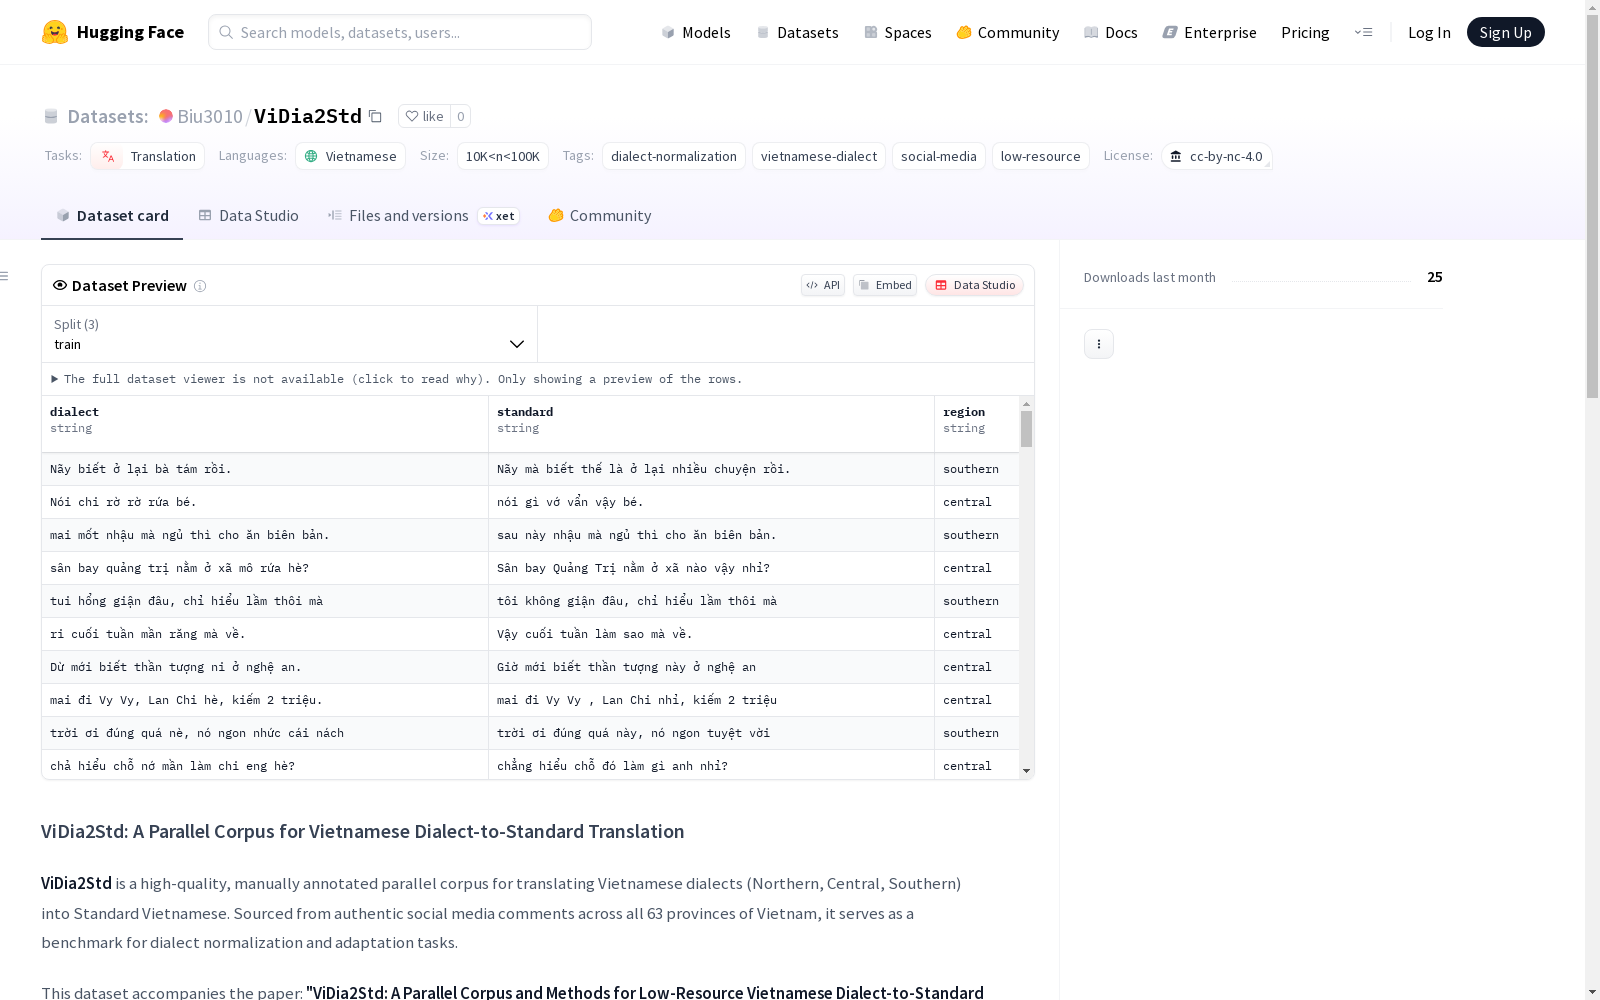Click the xet badge on Files tab

(498, 216)
